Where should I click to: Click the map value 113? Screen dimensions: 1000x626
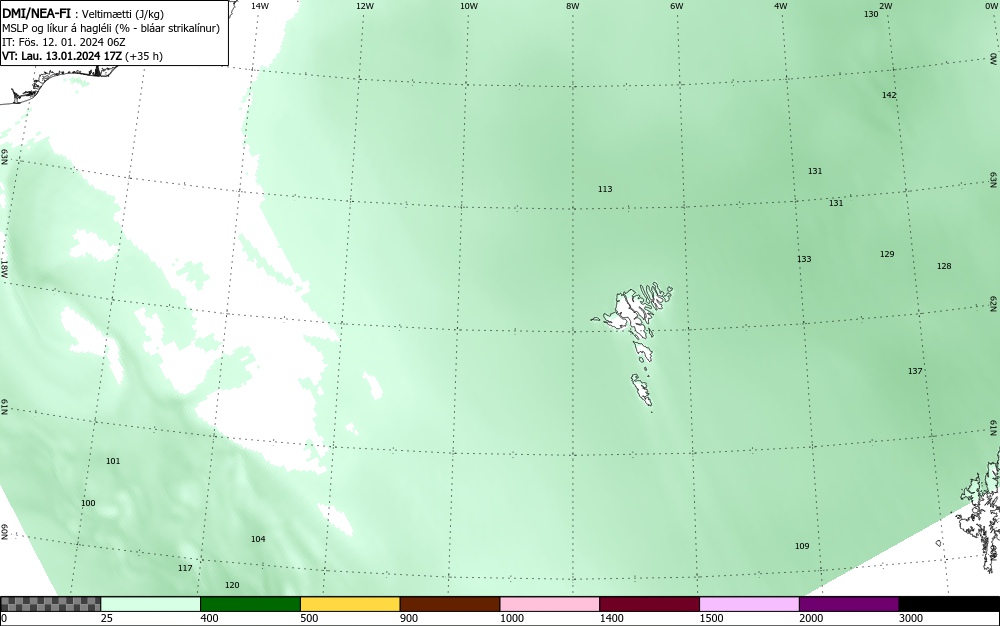605,189
